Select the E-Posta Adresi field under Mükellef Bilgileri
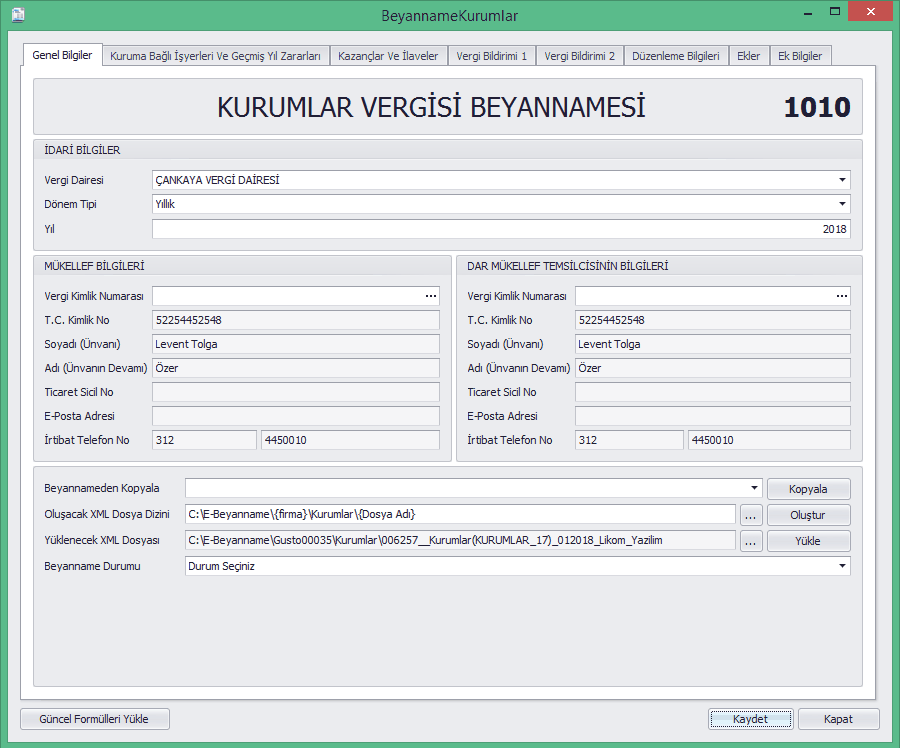 294,415
